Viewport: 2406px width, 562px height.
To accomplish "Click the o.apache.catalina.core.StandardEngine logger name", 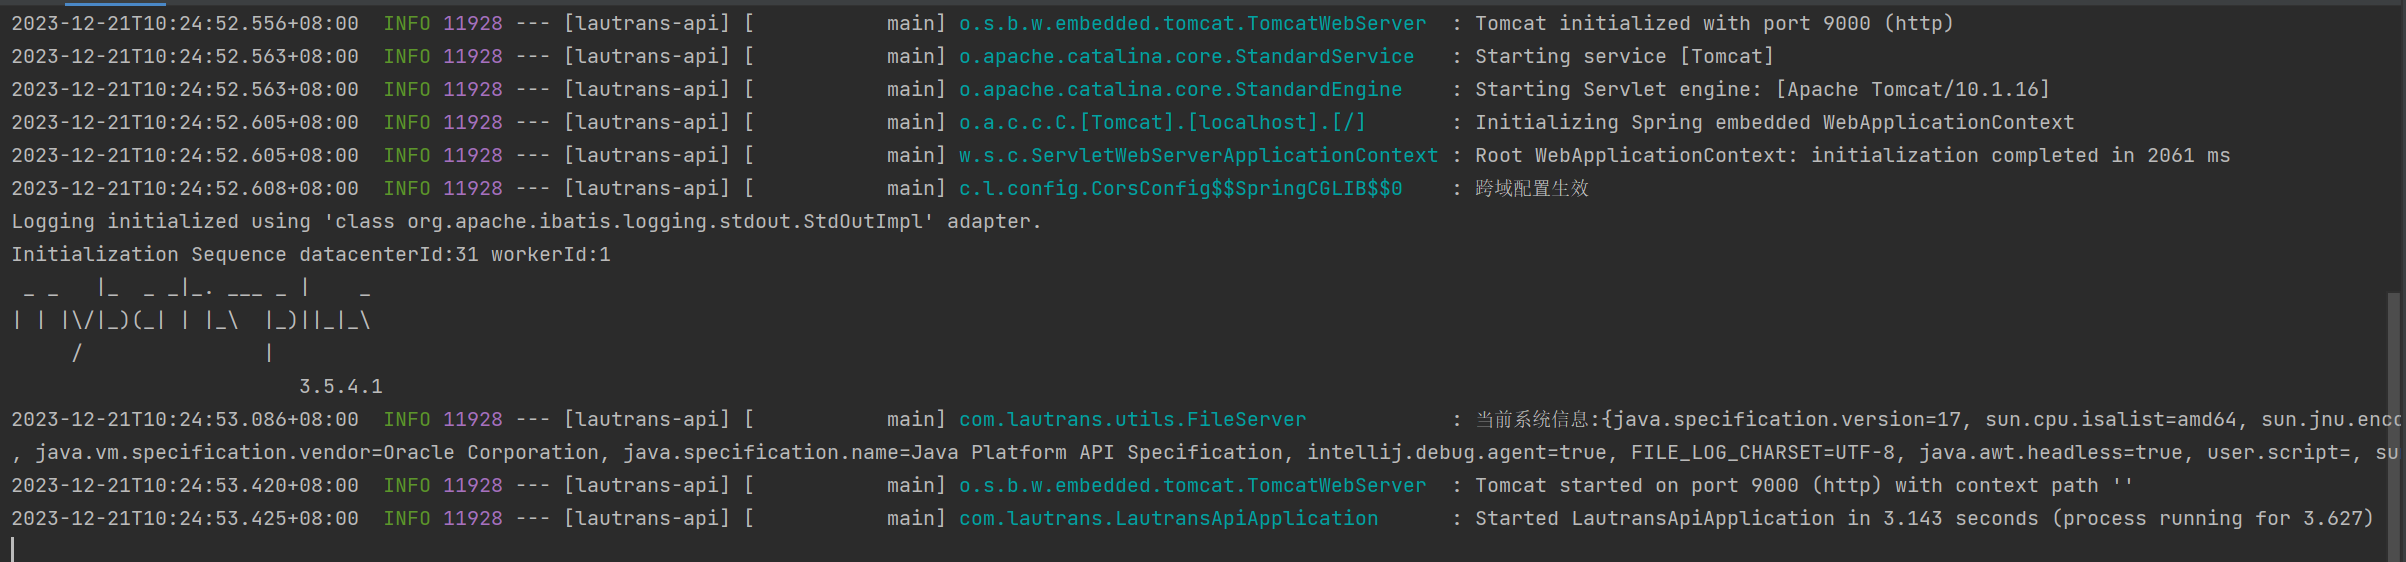I will pyautogui.click(x=1180, y=89).
